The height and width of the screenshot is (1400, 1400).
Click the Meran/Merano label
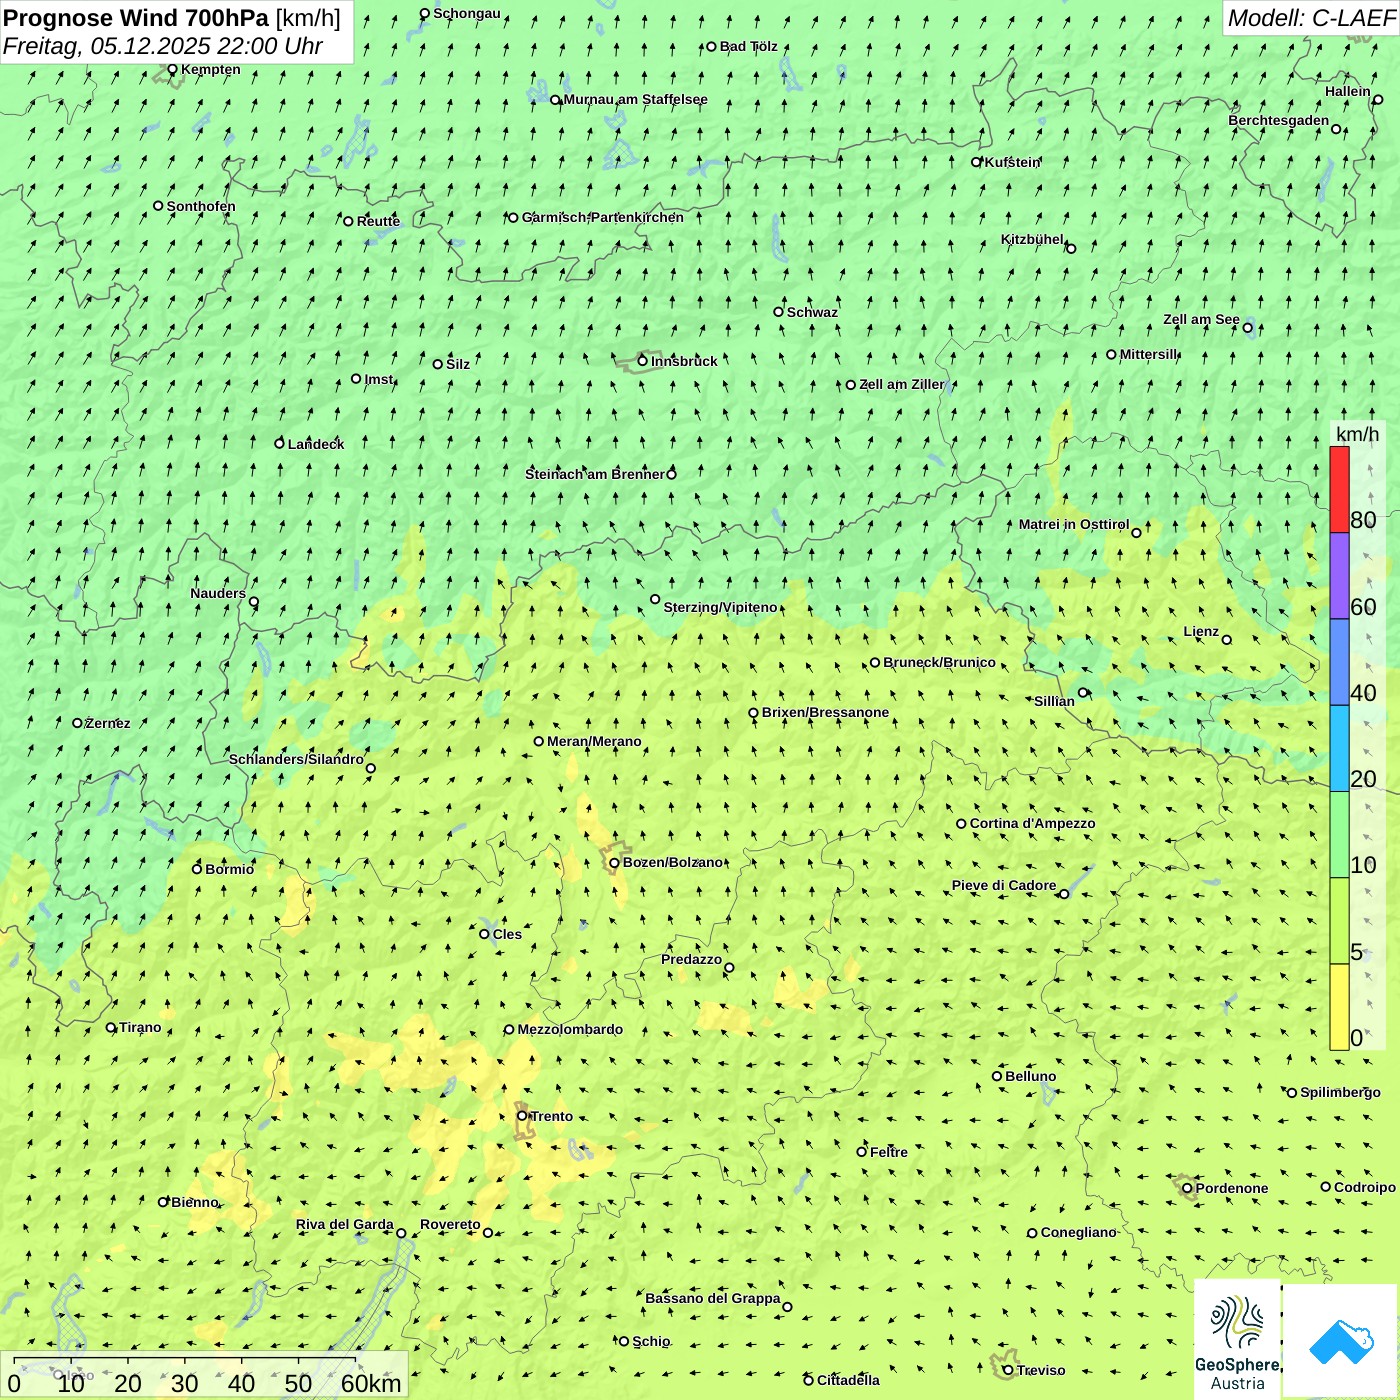(594, 741)
